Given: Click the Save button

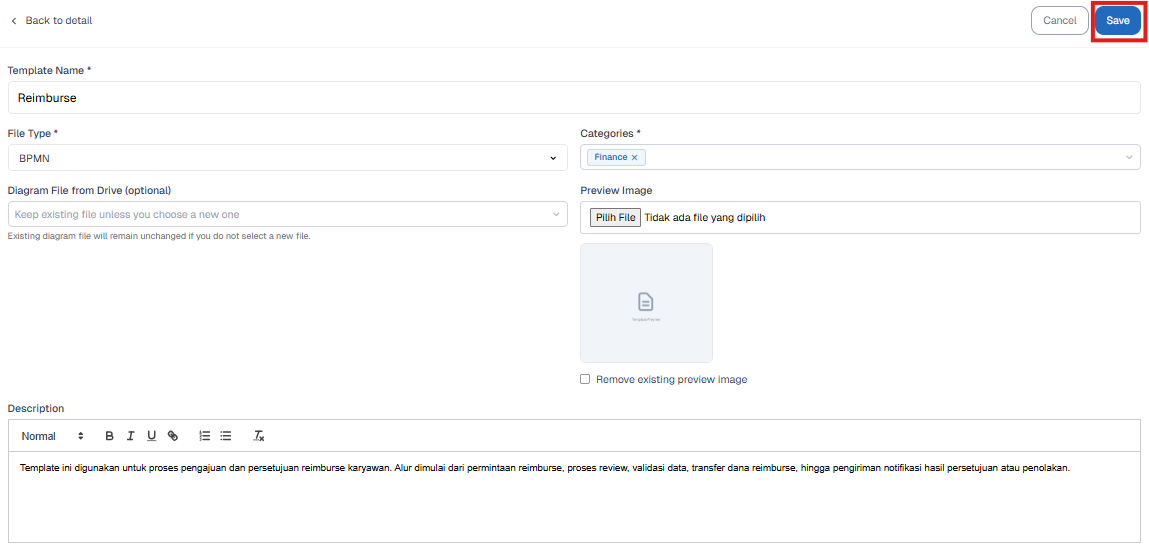Looking at the screenshot, I should [x=1117, y=21].
